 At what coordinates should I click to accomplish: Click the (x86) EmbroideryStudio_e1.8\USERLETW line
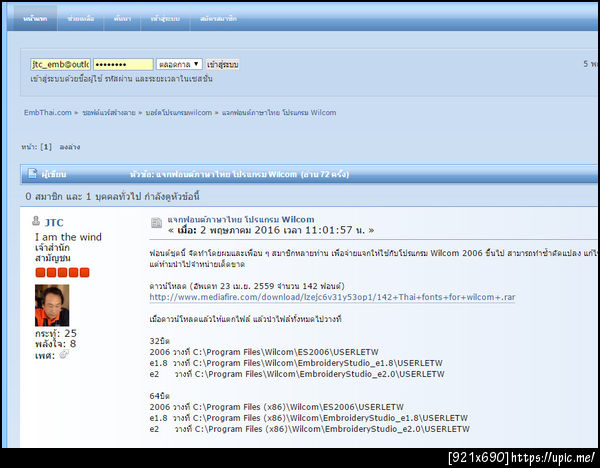[308, 418]
